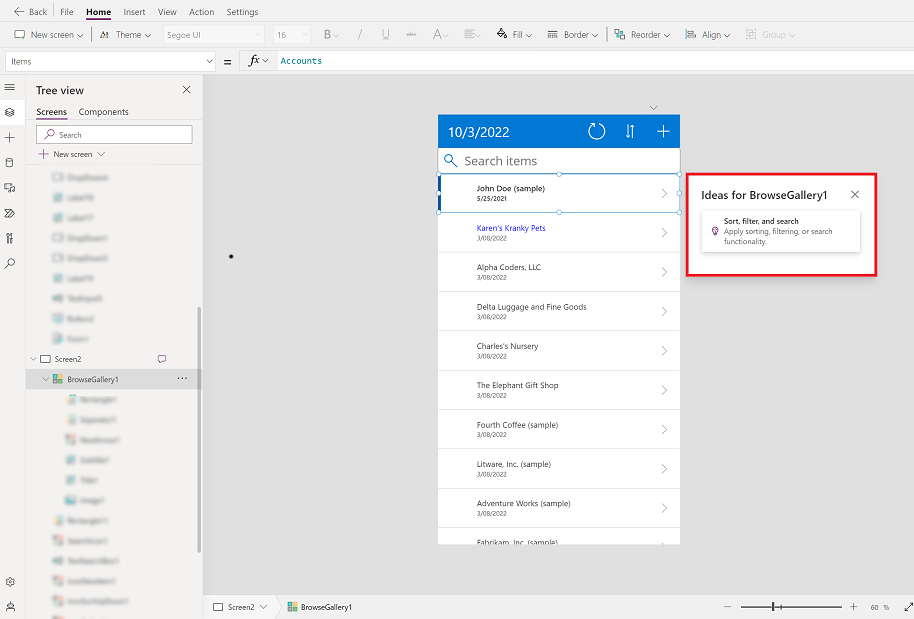Open the comment icon next to Screen2
This screenshot has height=619, width=914.
pyautogui.click(x=162, y=358)
